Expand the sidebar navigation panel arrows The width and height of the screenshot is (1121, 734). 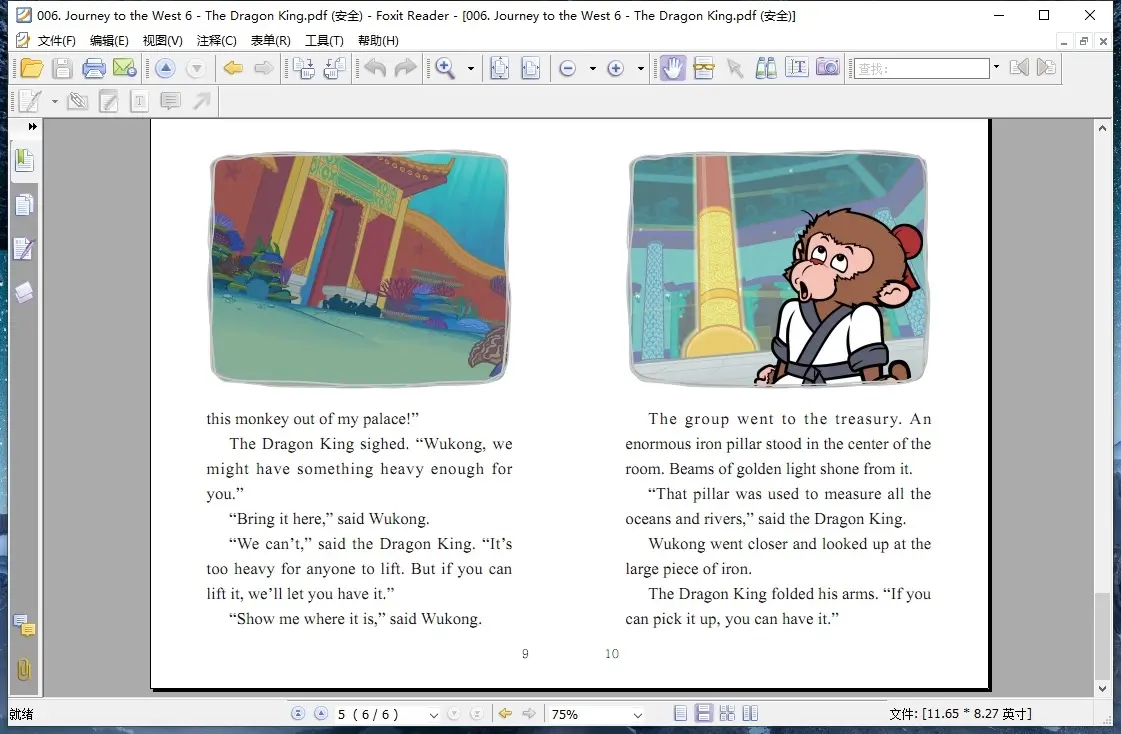(32, 127)
